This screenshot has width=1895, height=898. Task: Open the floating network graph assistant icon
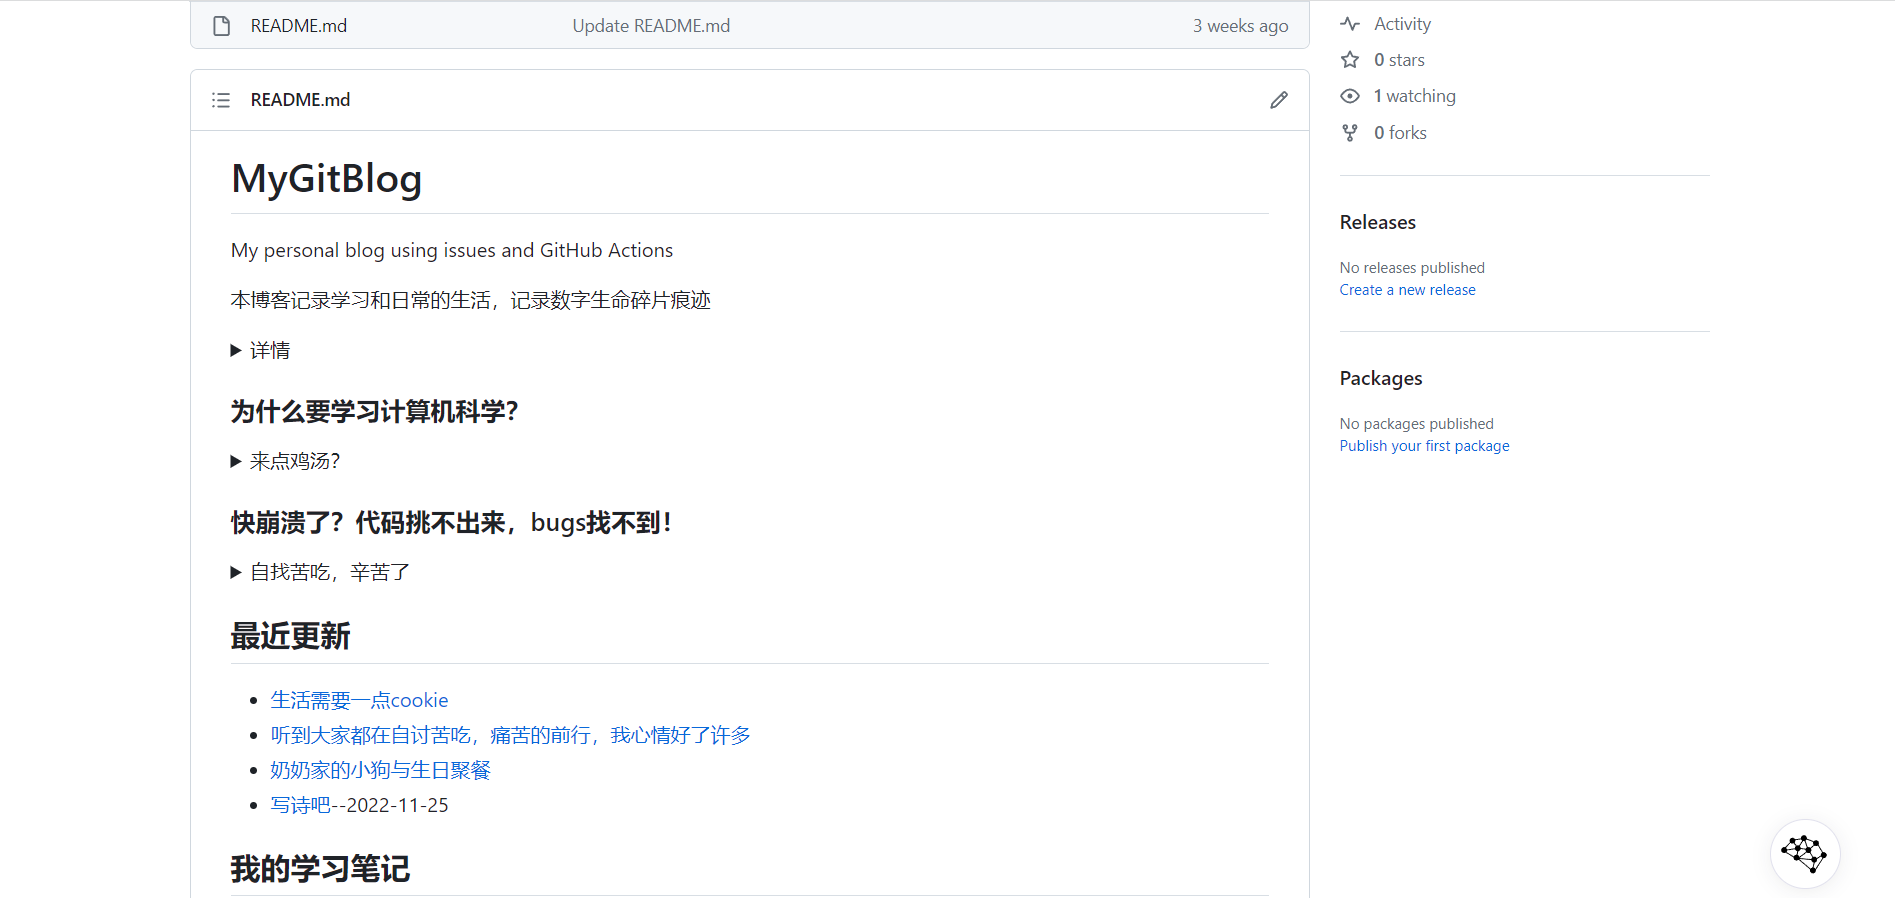point(1805,853)
